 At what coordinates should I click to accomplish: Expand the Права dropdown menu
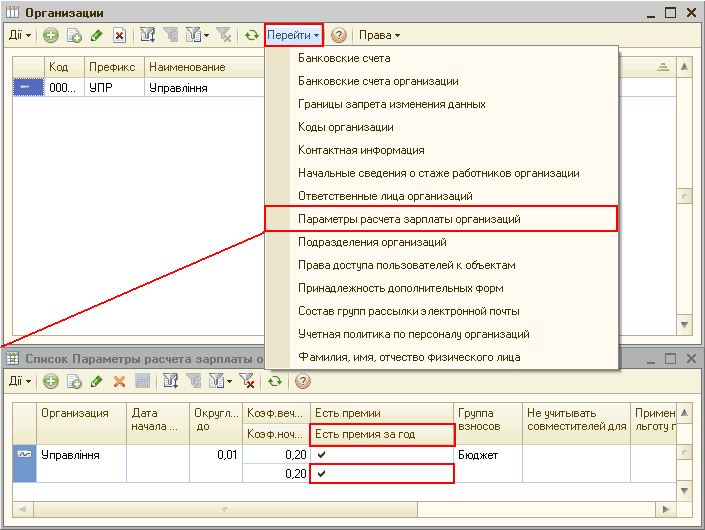pos(379,36)
